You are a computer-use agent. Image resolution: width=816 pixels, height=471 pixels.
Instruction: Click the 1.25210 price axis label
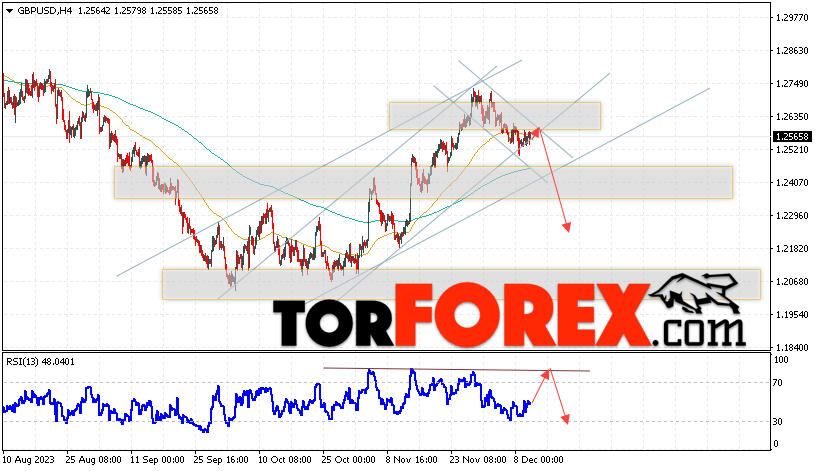(792, 150)
